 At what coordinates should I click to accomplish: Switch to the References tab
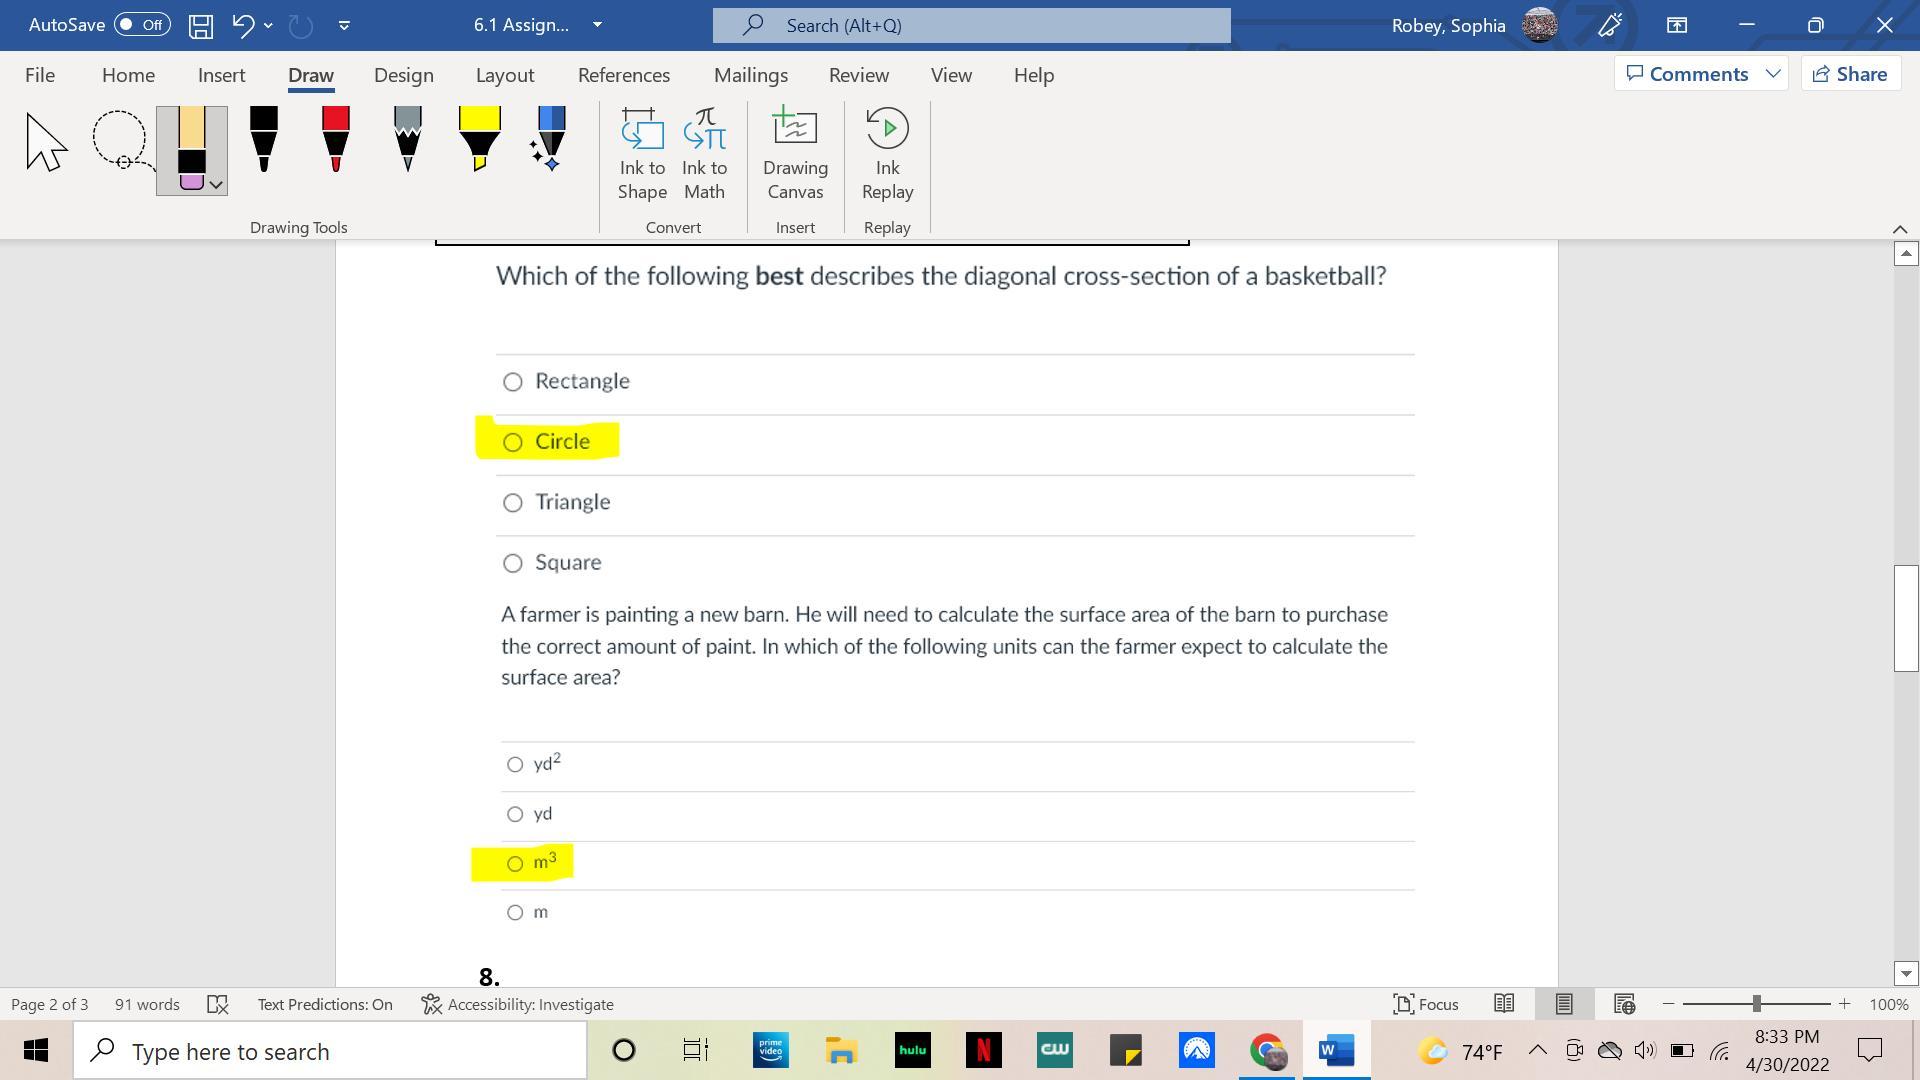pos(623,75)
